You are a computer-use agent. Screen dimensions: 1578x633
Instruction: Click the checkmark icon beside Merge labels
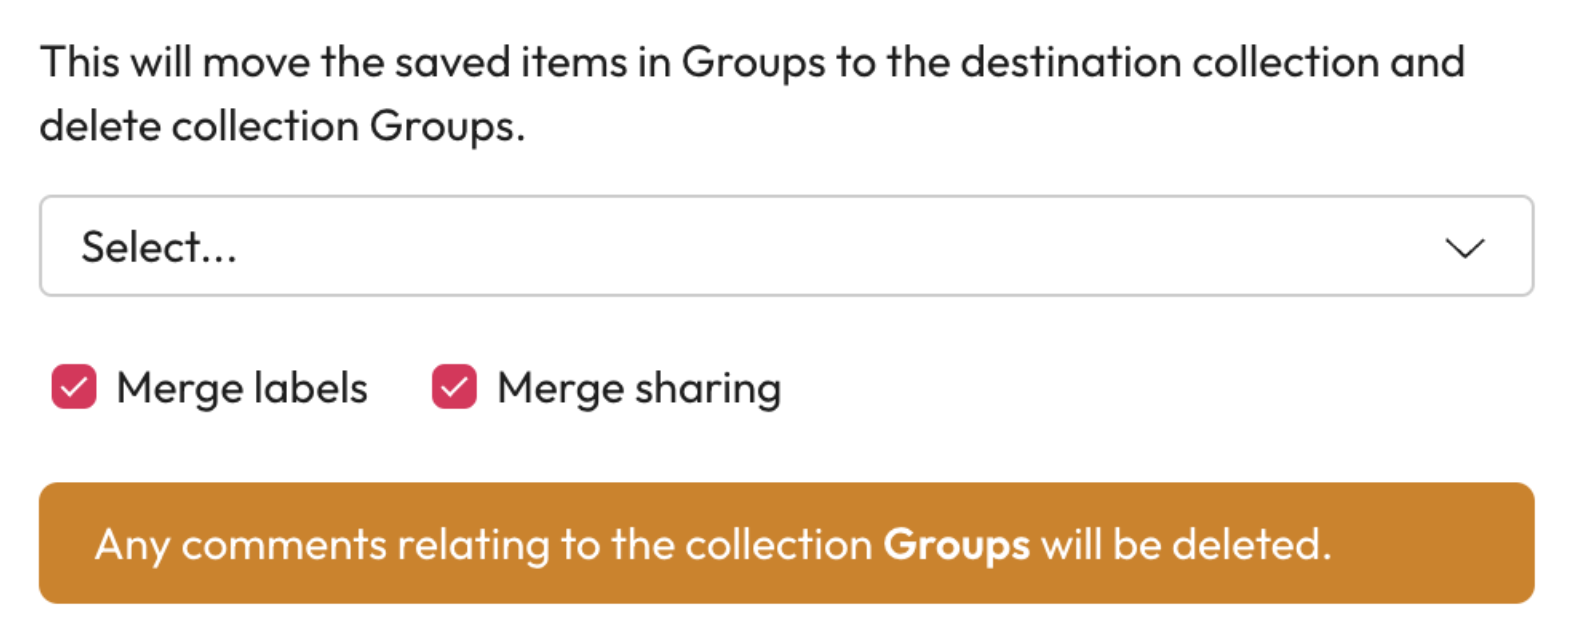pyautogui.click(x=74, y=388)
